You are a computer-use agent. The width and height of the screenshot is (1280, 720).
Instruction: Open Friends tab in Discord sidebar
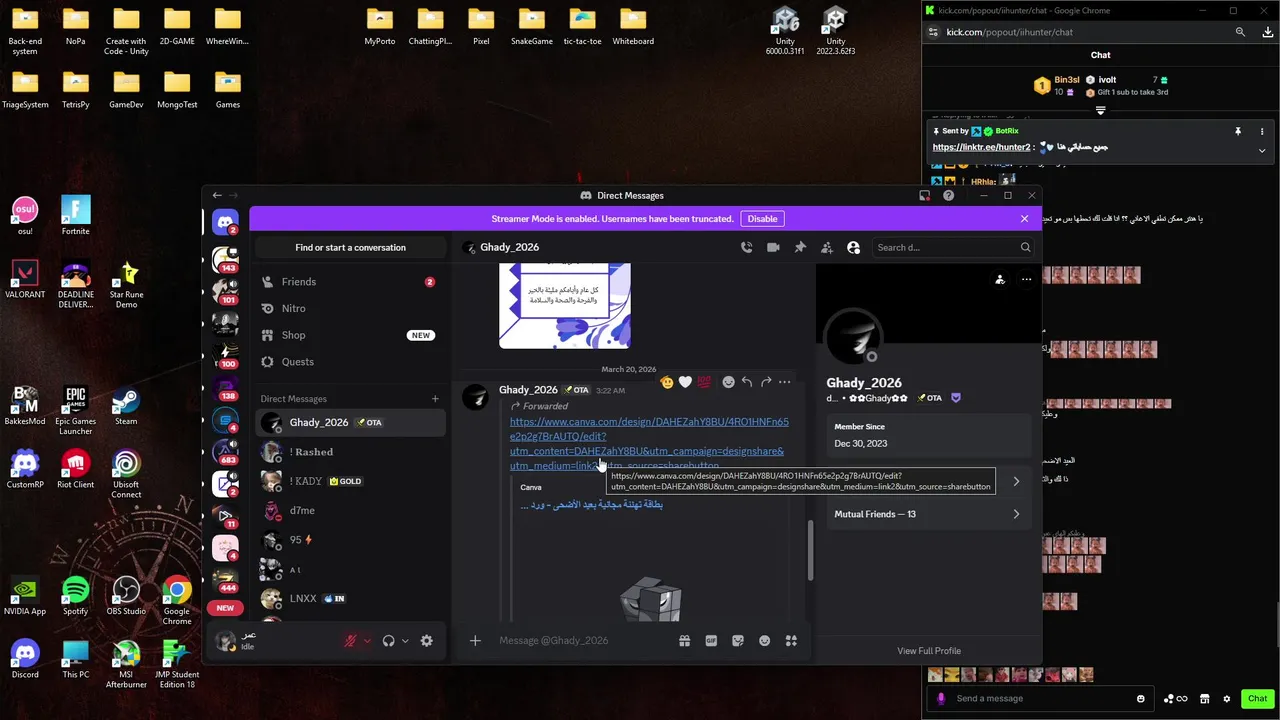[350, 282]
